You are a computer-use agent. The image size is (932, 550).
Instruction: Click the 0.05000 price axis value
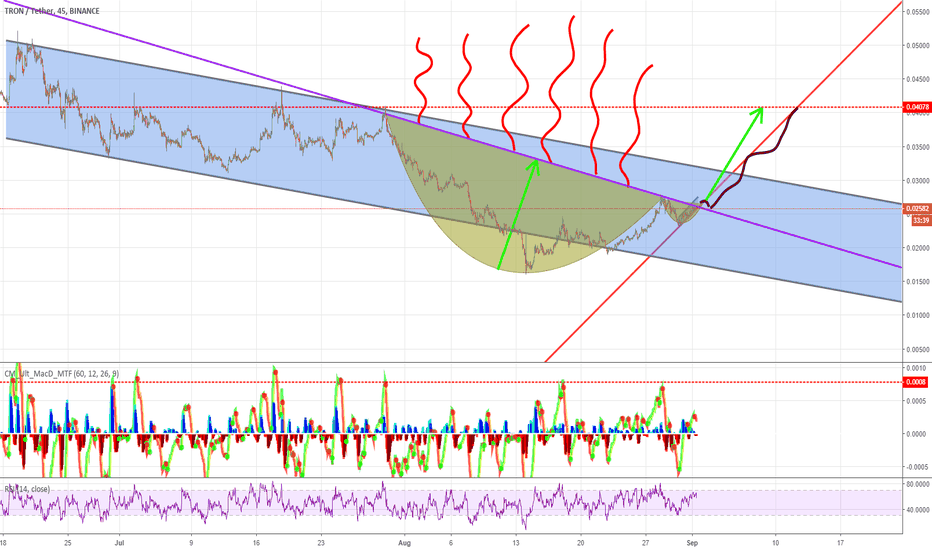coord(918,45)
